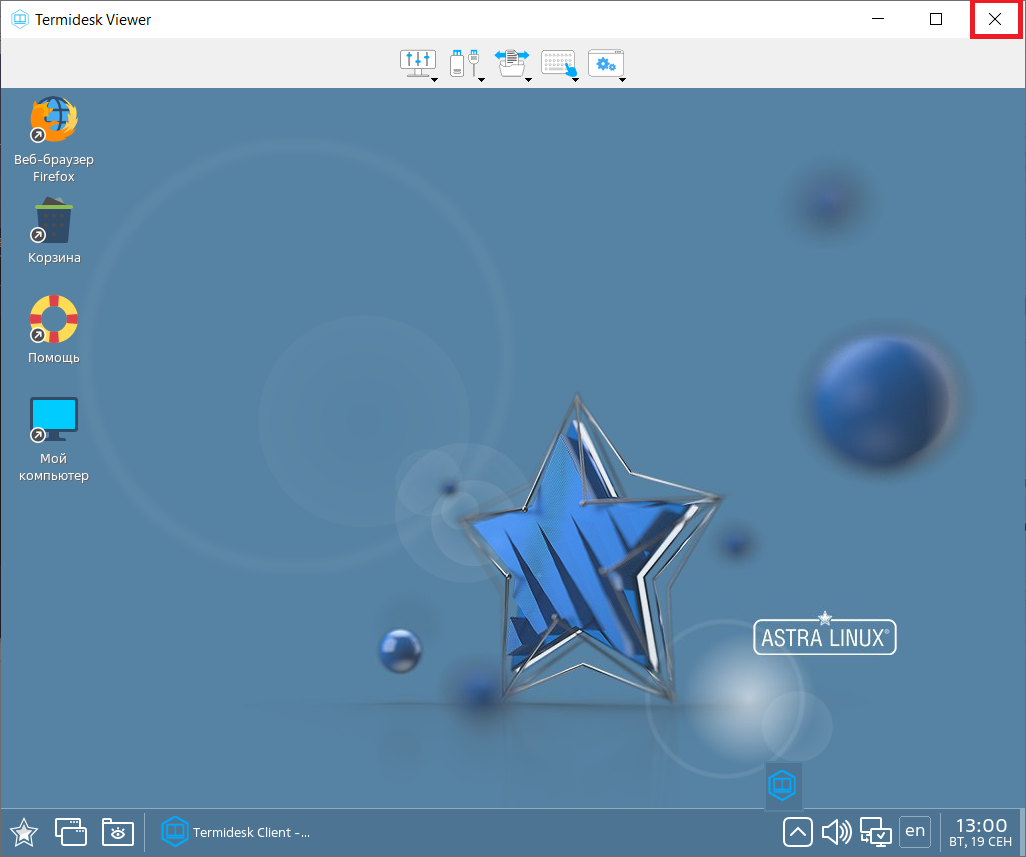Close the Termidesk Viewer window
Screen dimensions: 1026x857
click(995, 19)
